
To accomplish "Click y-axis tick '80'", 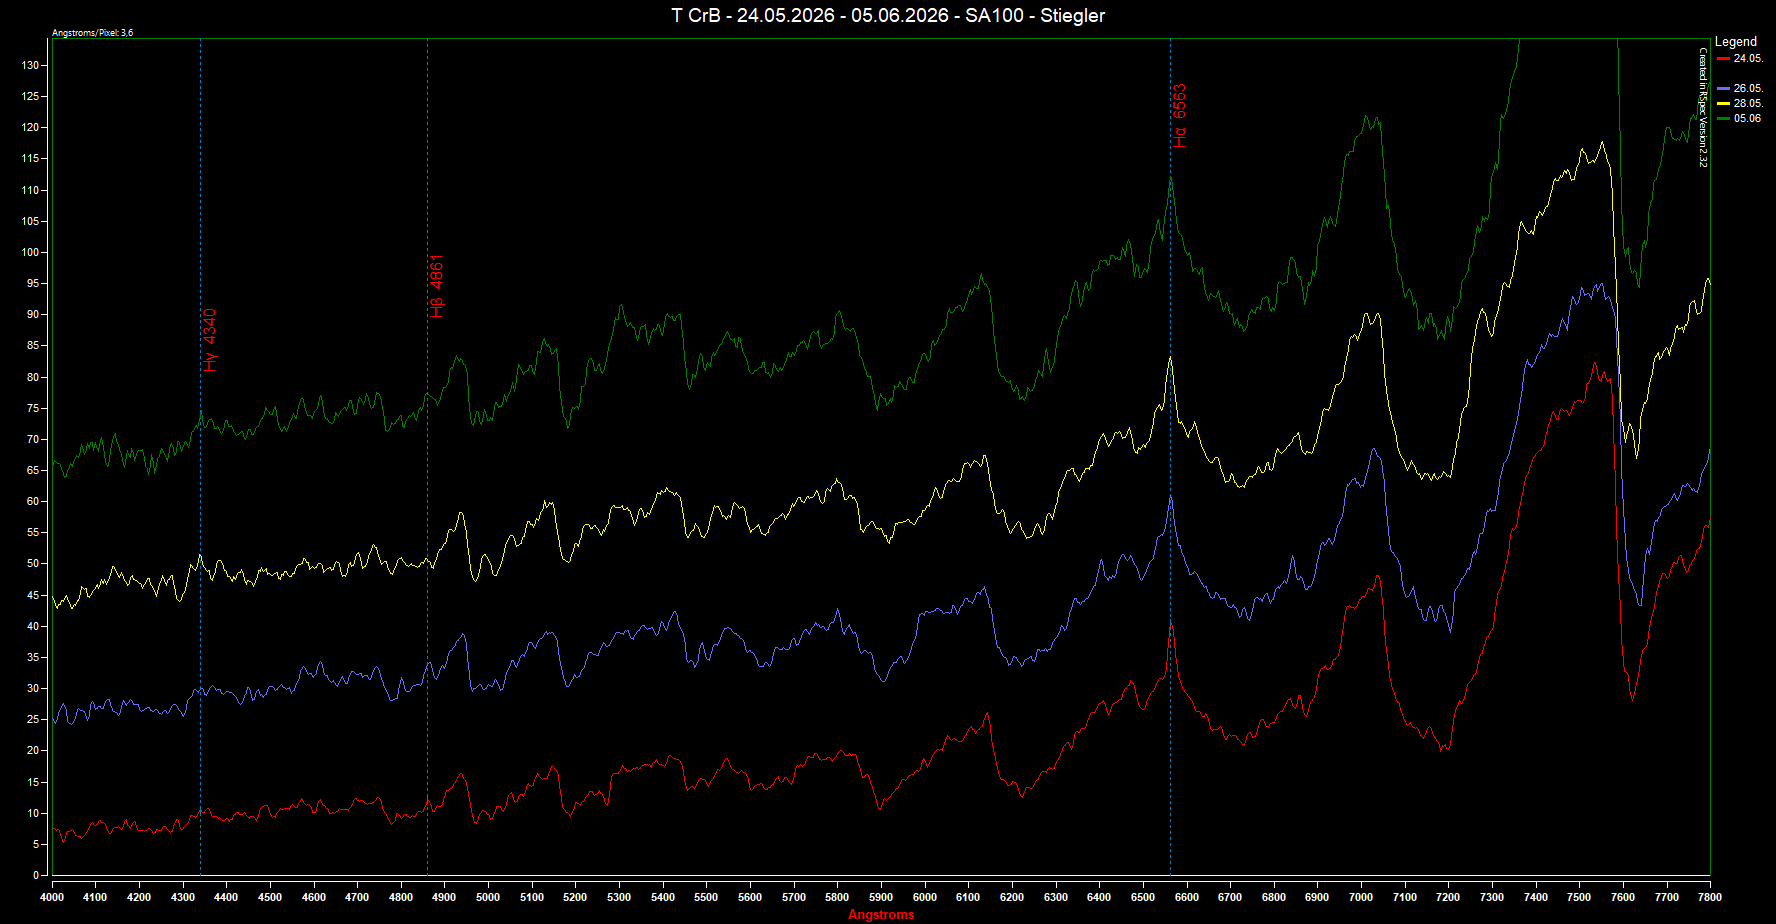I will 33,377.
